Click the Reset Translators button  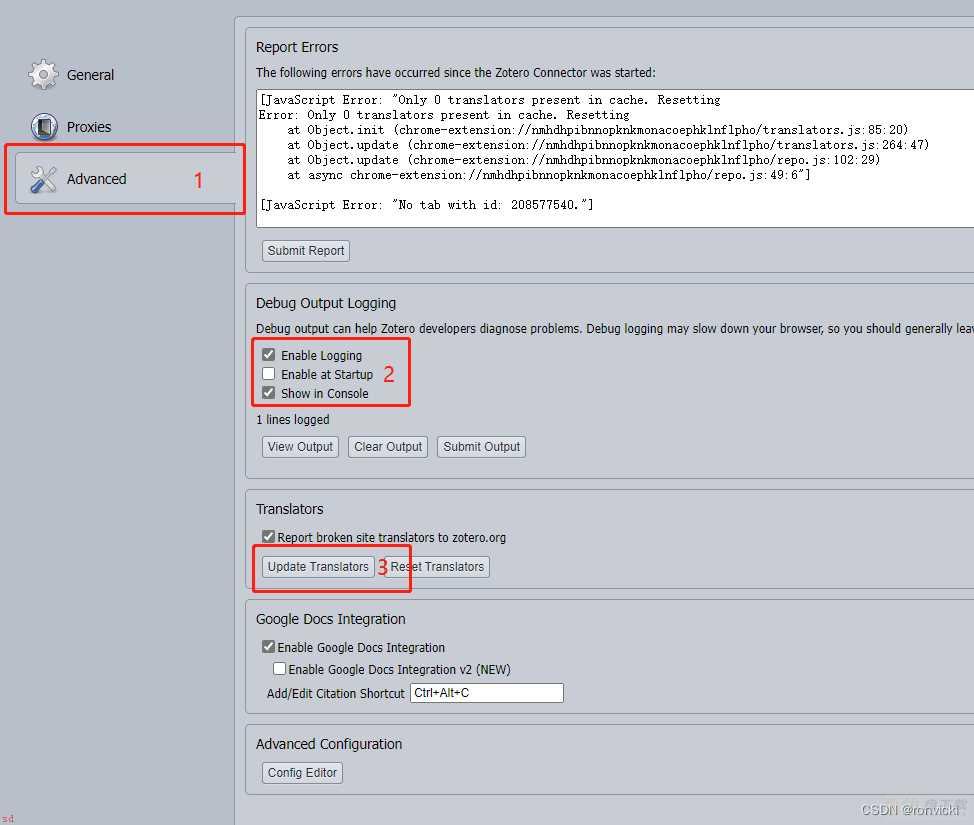pos(437,567)
